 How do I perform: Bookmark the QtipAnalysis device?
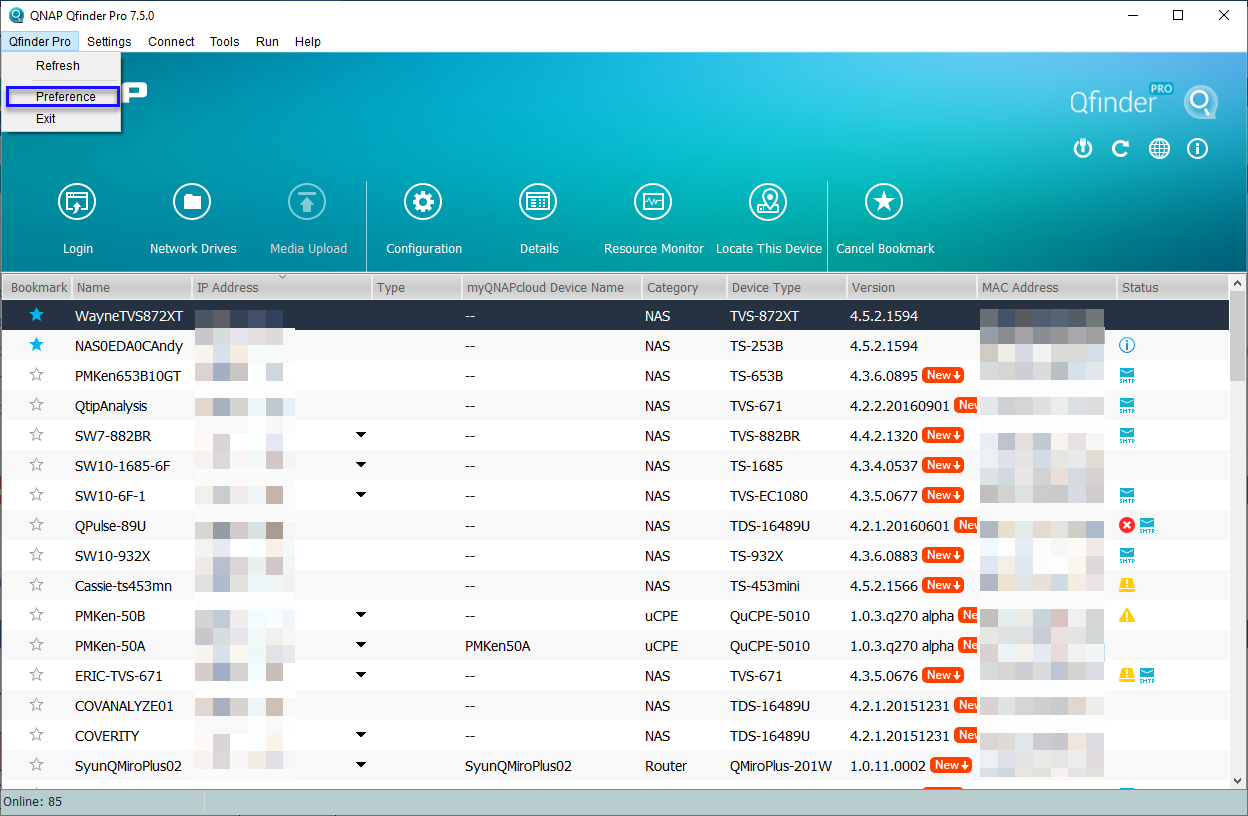pyautogui.click(x=37, y=405)
